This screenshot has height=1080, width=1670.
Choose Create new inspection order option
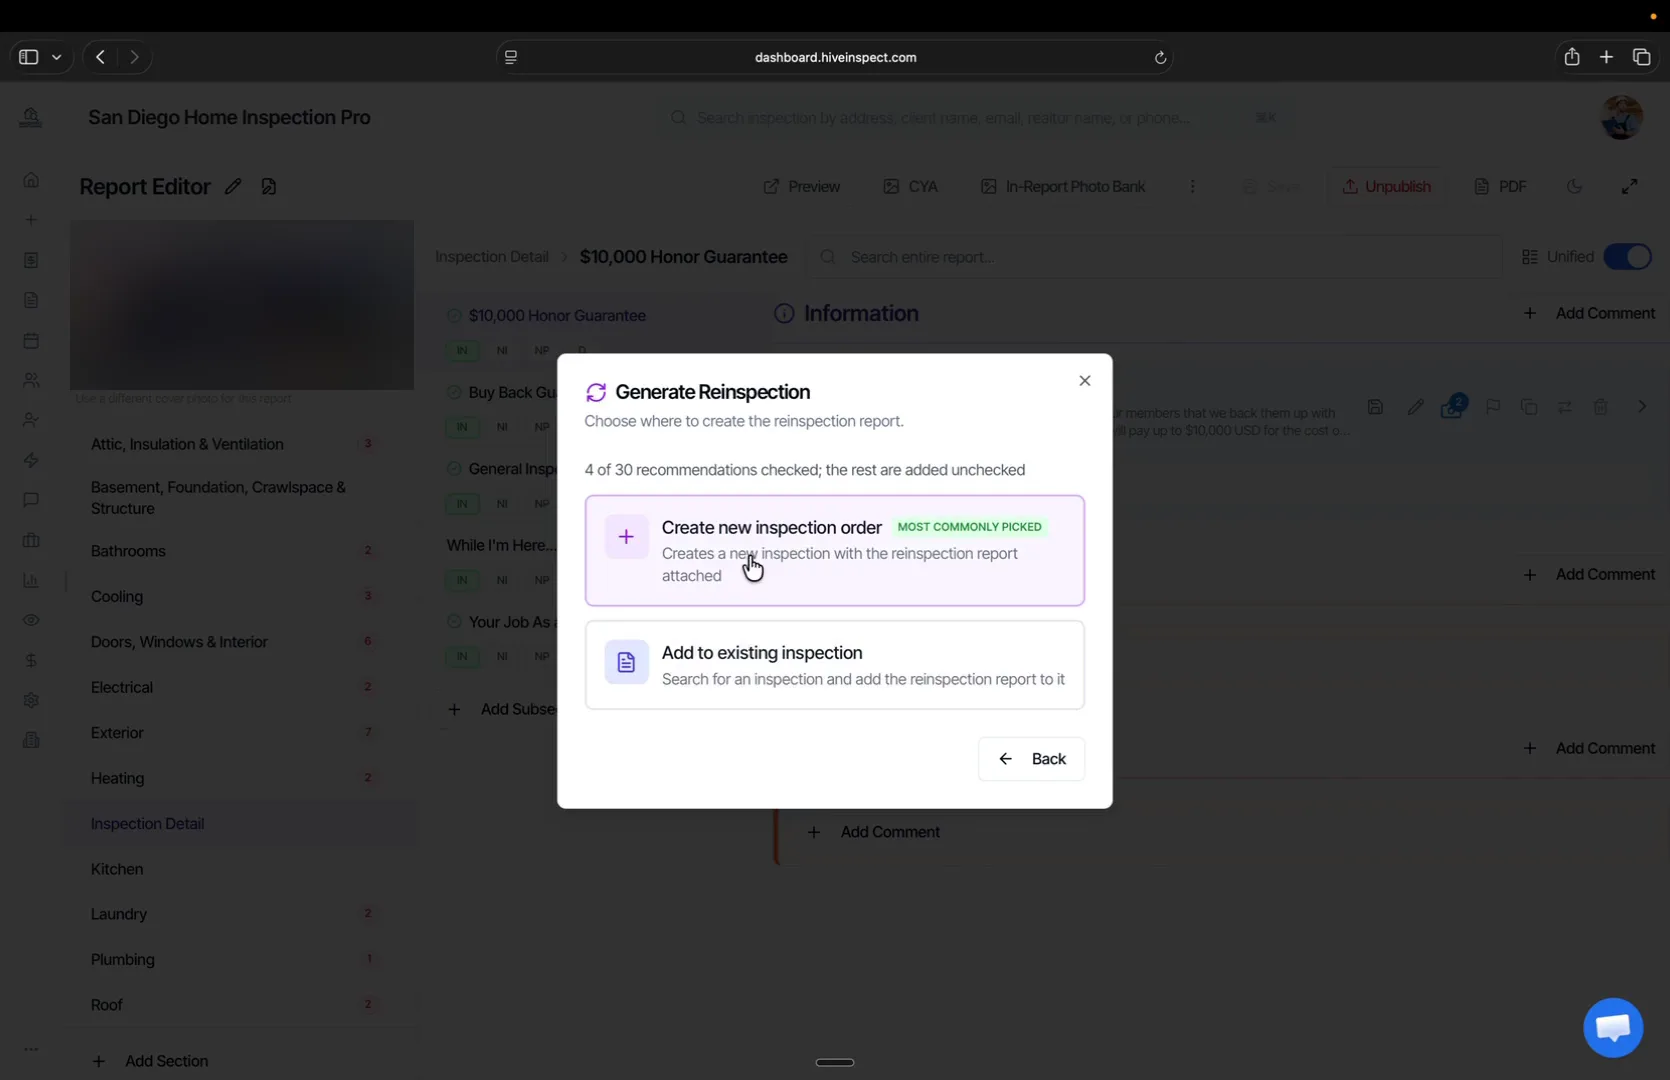pos(834,550)
